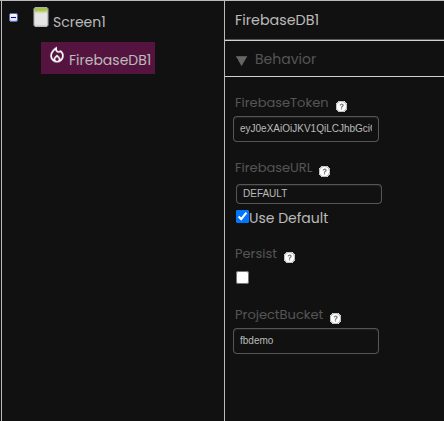Click the FirebaseDB1 properties panel title
Image resolution: width=444 pixels, height=421 pixels.
click(x=277, y=20)
